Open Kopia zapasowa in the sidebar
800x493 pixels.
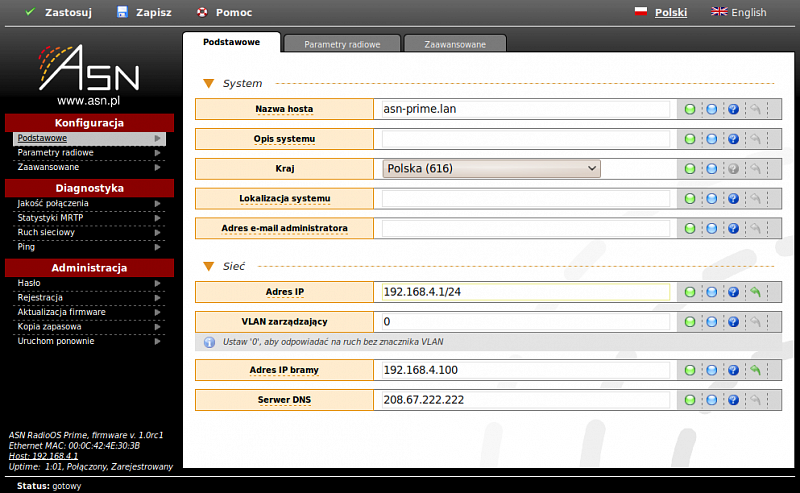pos(89,327)
